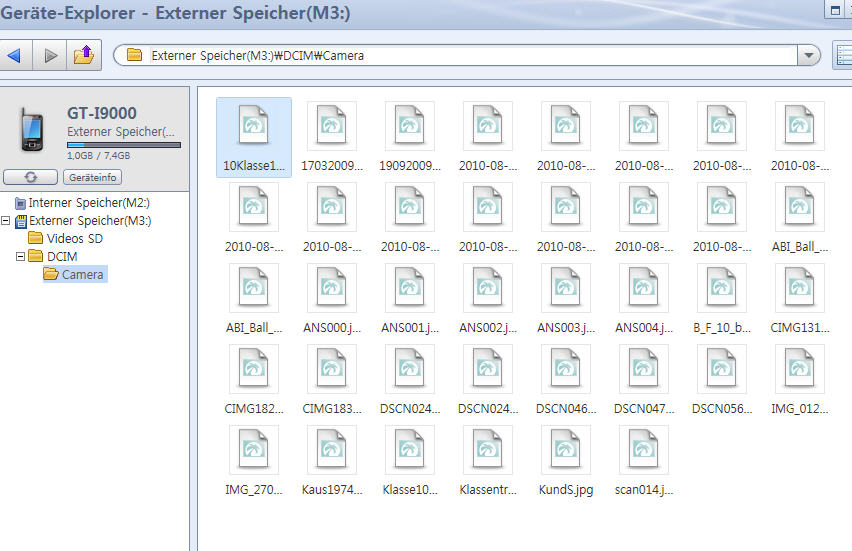Select the IMG_012... image file
Image resolution: width=852 pixels, height=551 pixels.
click(800, 380)
